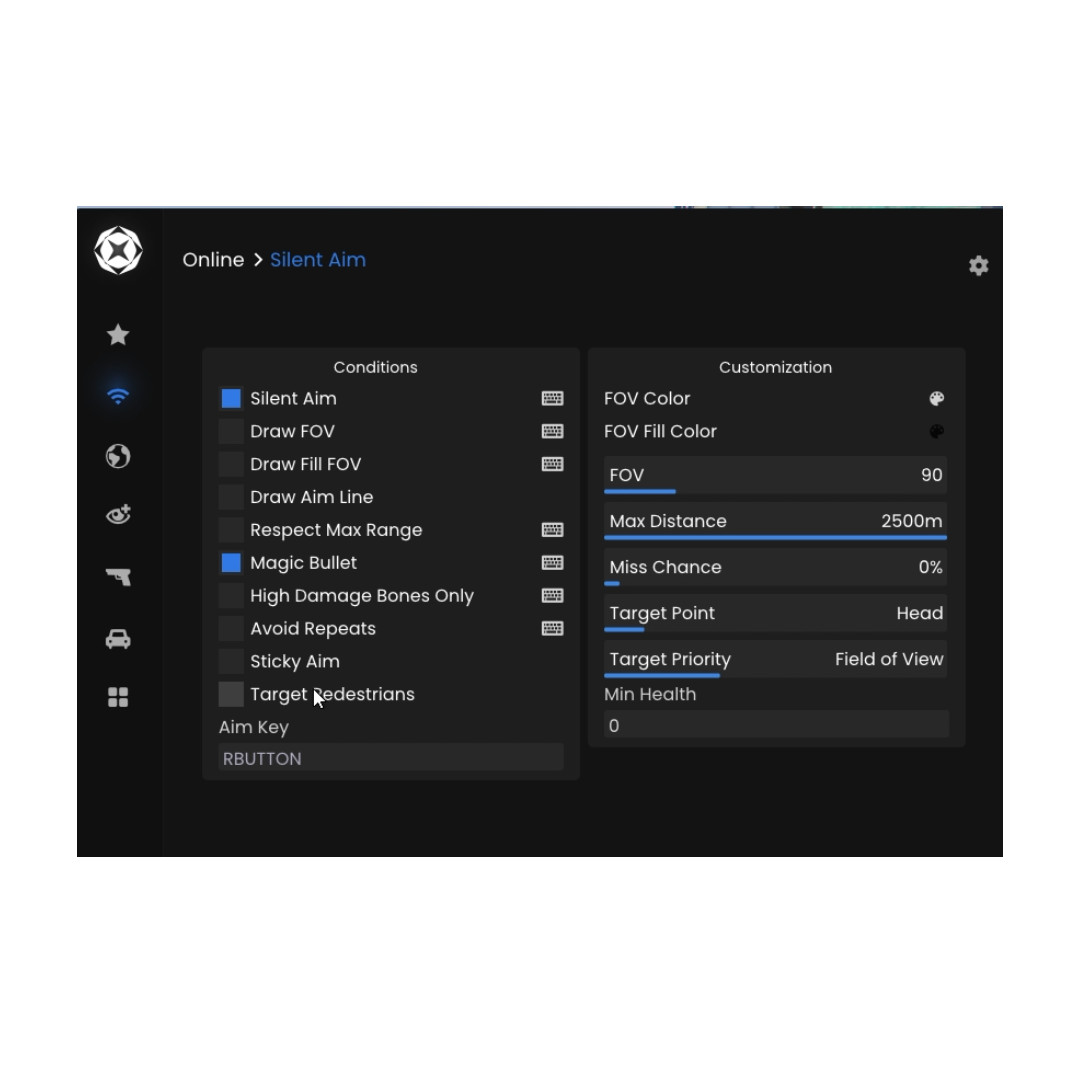
Task: Open the eye visuals section in sidebar
Action: coord(118,516)
